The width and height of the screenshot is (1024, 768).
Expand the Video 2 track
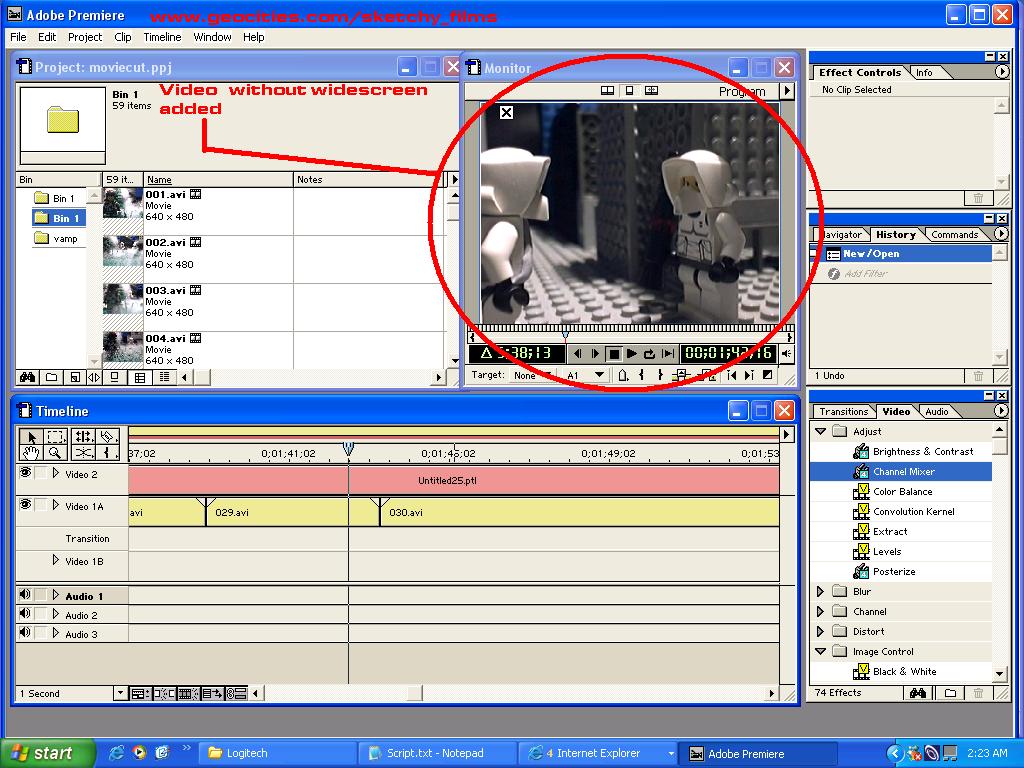point(56,473)
